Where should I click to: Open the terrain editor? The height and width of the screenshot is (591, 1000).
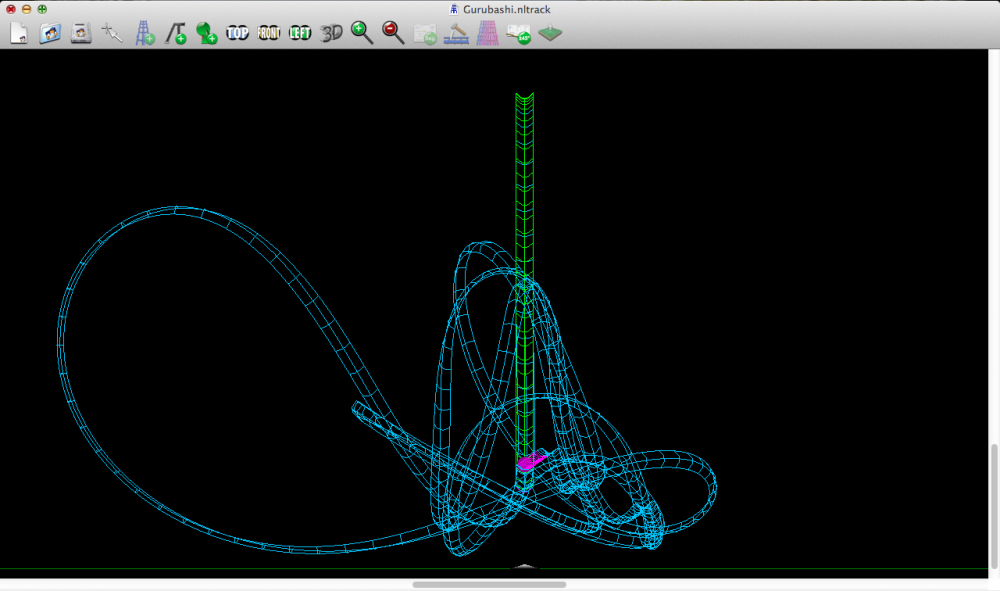click(x=551, y=33)
